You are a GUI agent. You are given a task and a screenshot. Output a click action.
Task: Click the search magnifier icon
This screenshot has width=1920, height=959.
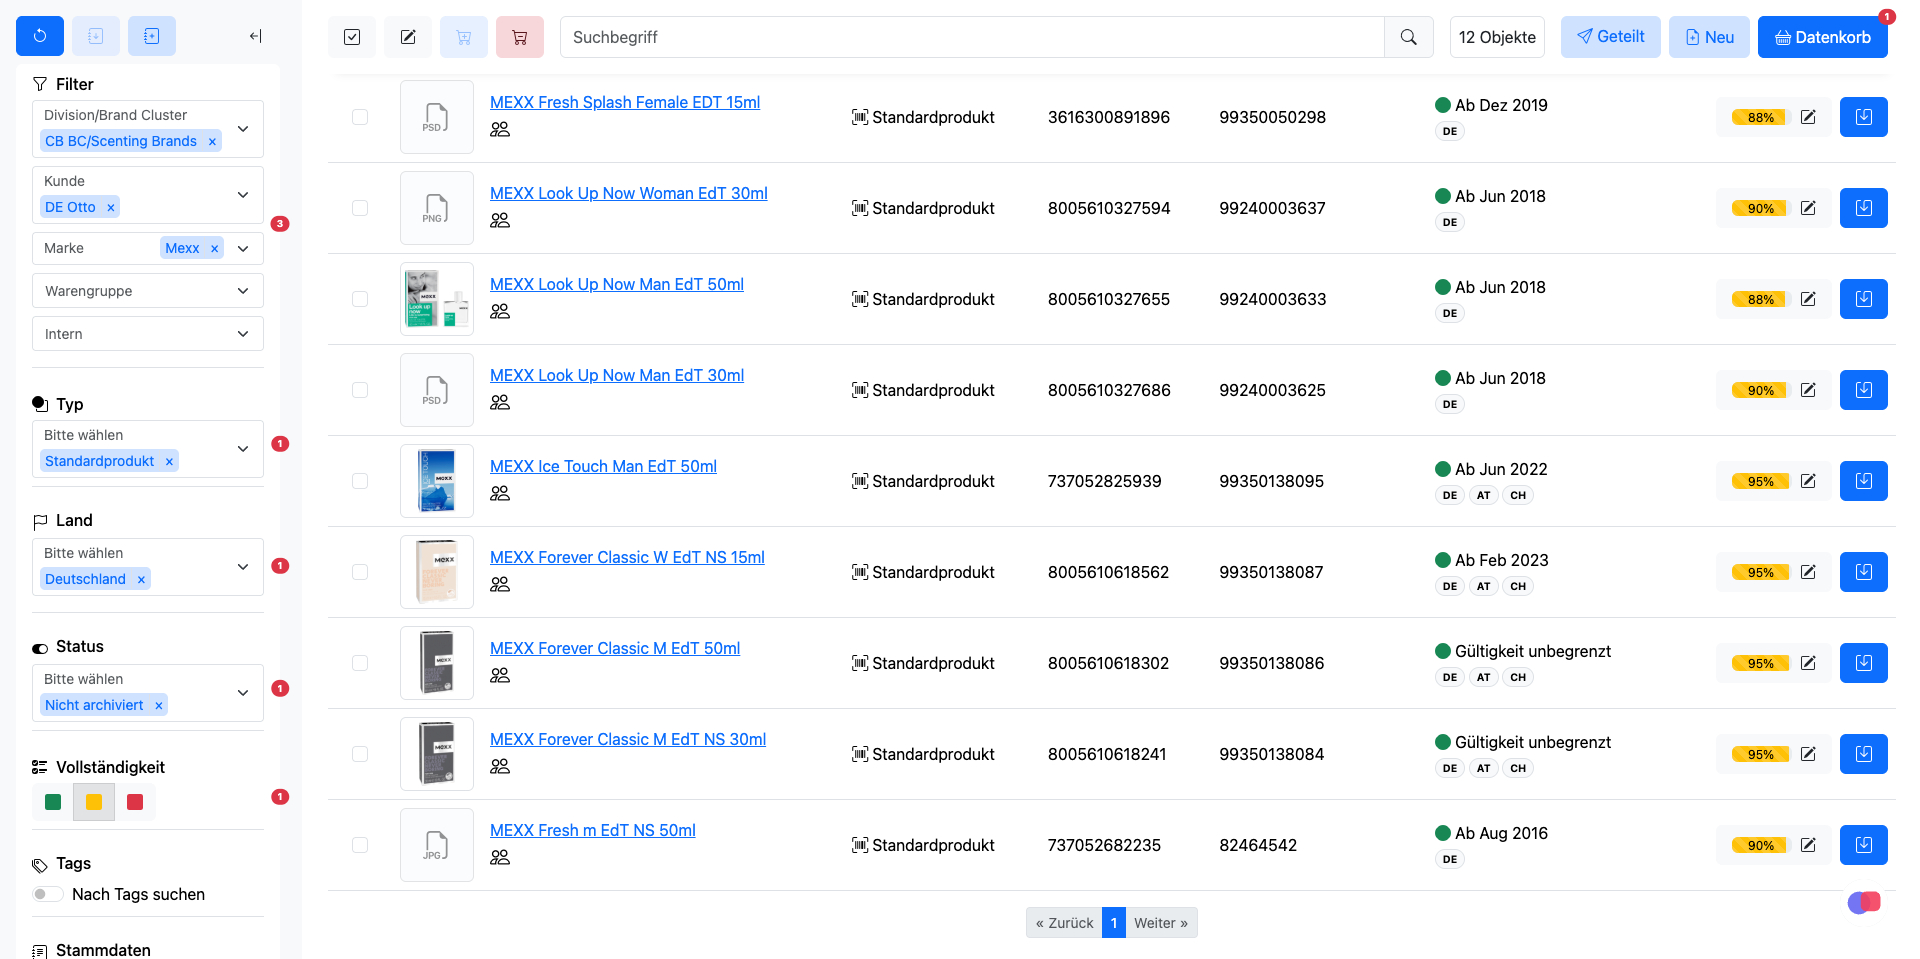(1409, 37)
